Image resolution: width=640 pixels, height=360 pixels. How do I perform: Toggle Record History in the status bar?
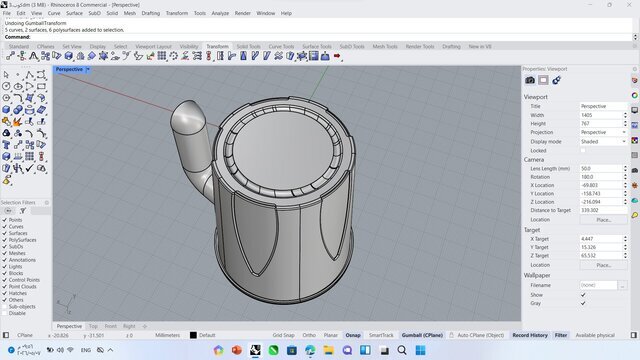(530, 335)
